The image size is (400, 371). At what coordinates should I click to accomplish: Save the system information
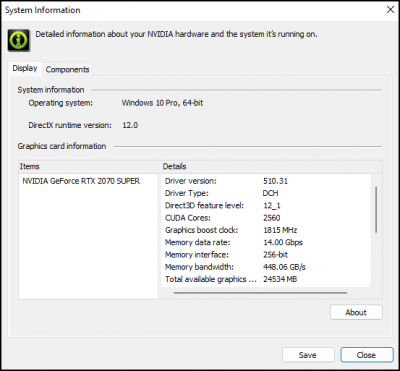[x=308, y=355]
